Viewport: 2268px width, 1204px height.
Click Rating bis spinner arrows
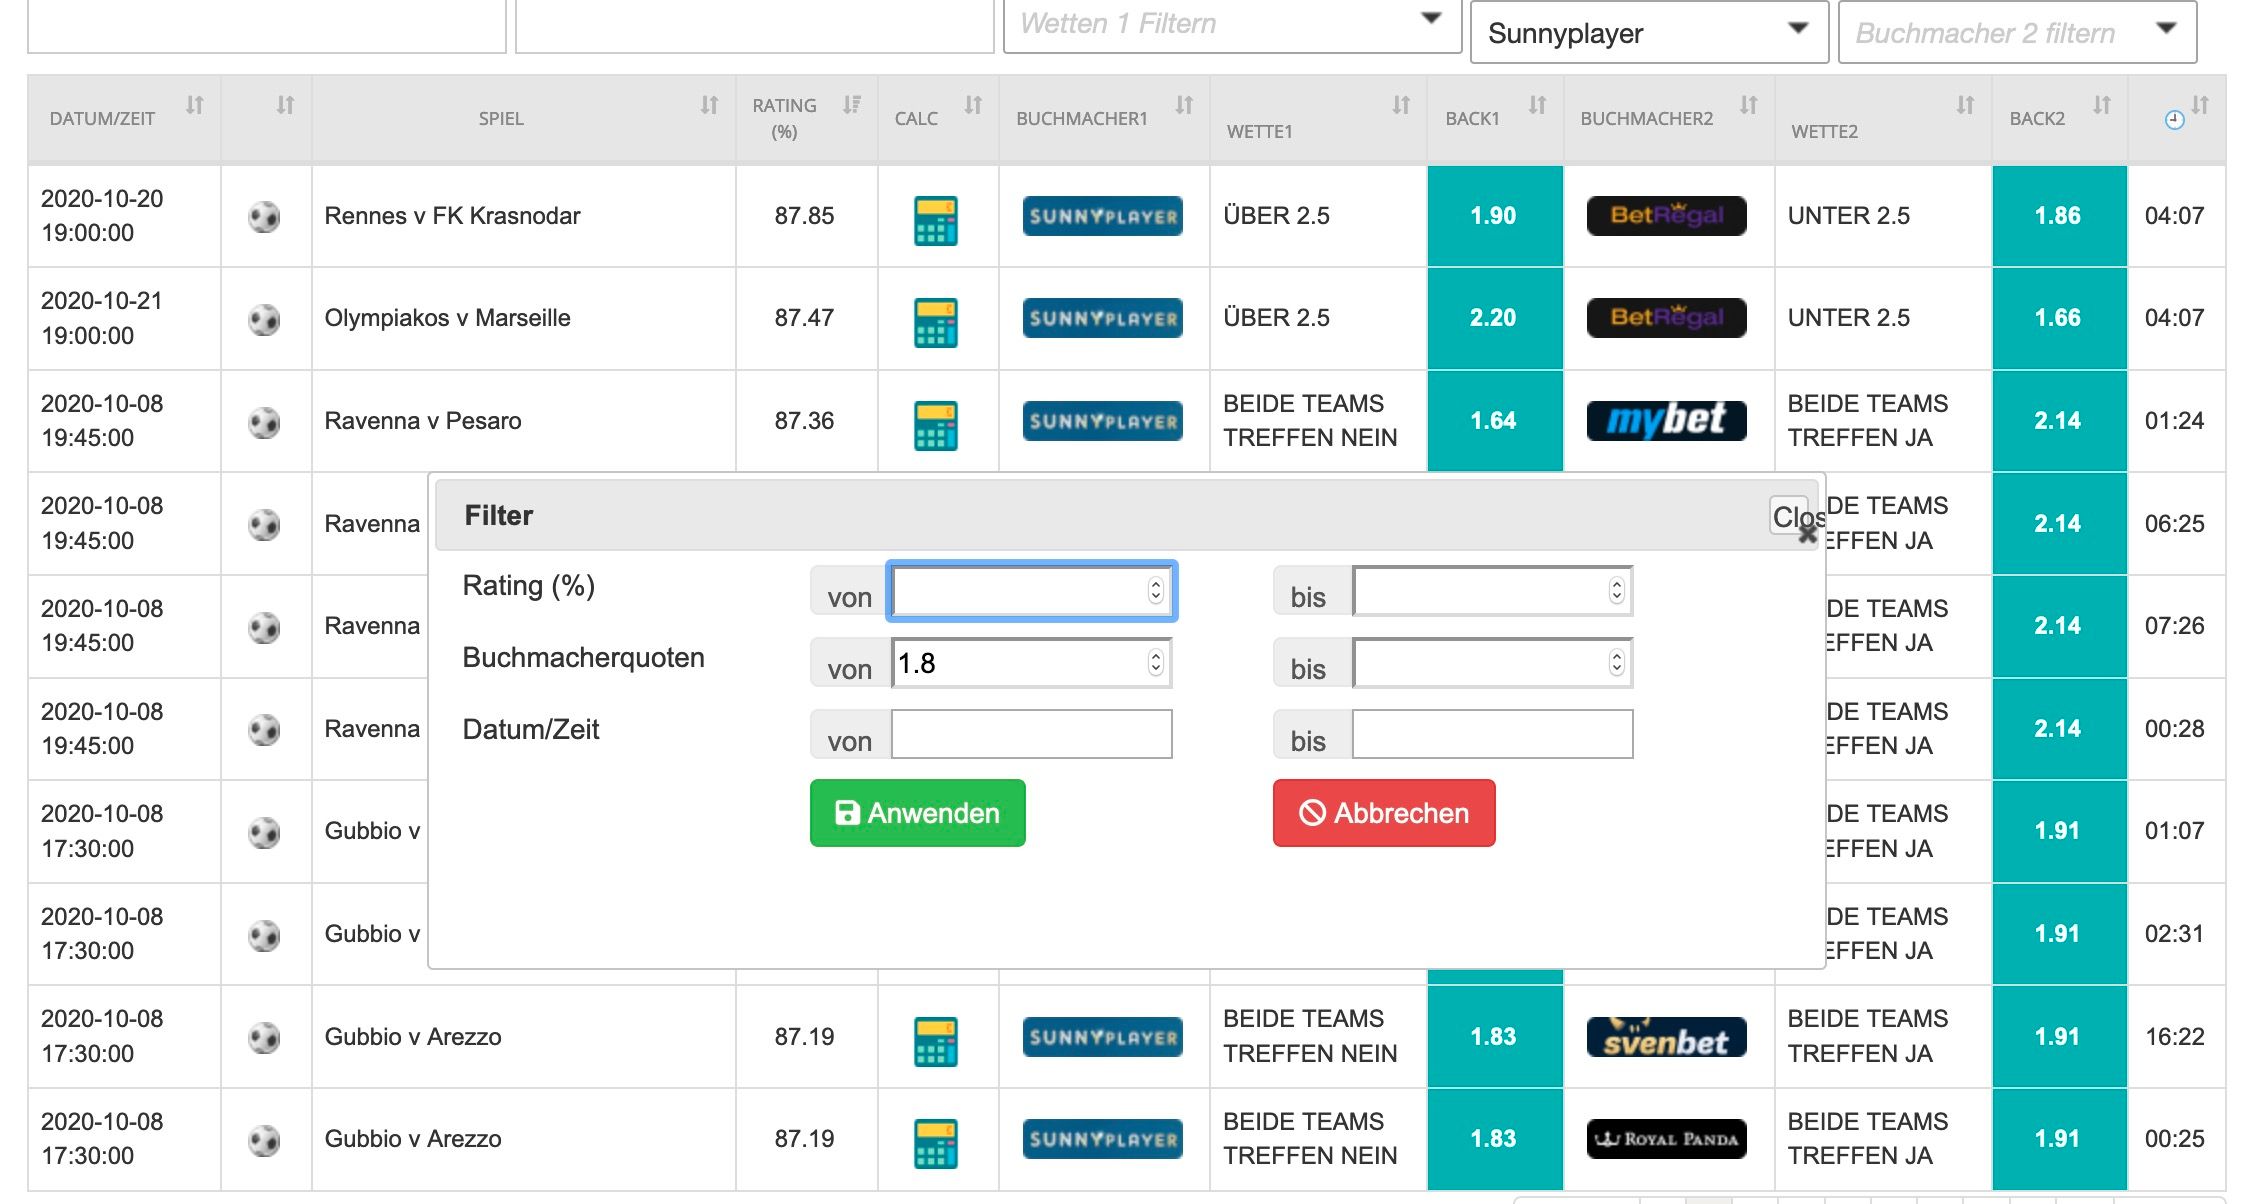point(1617,591)
